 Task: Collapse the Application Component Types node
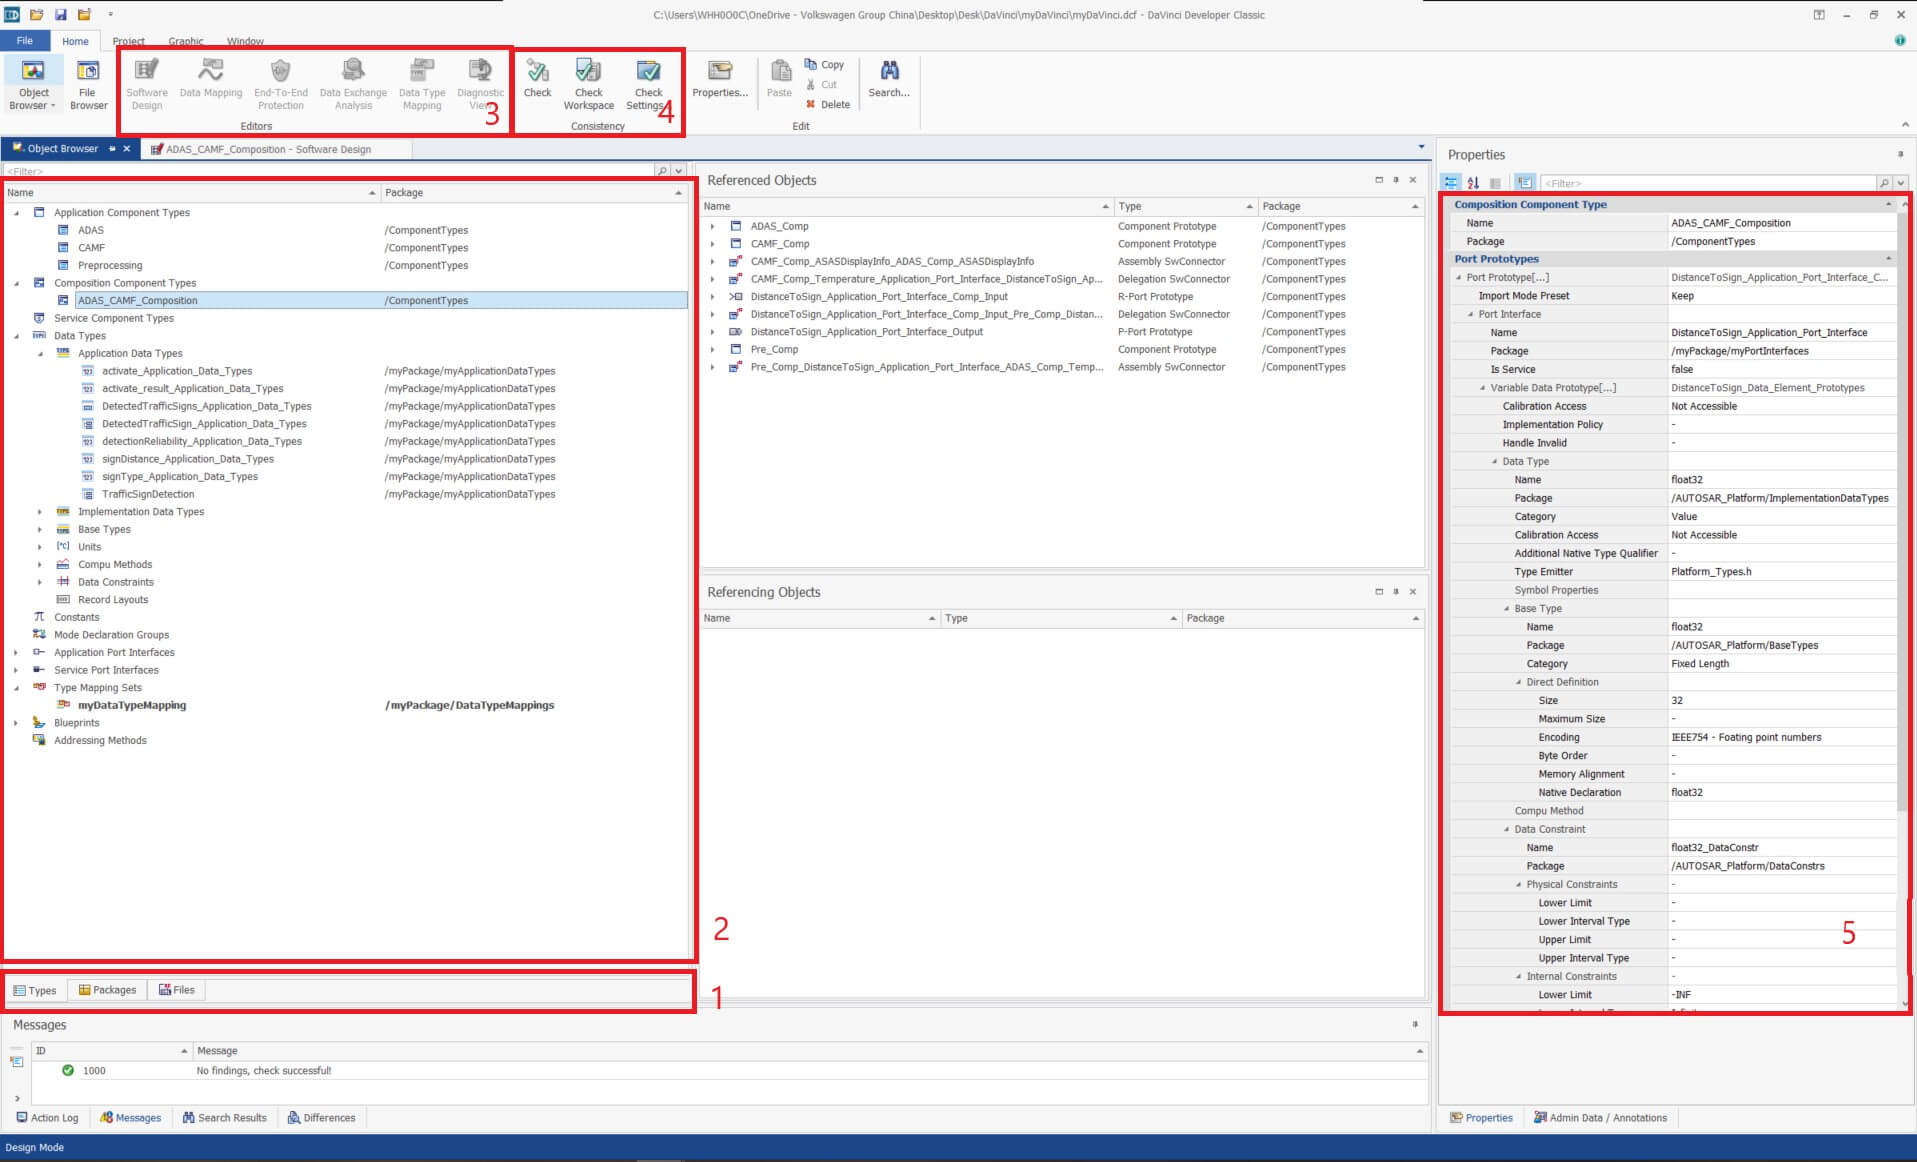click(x=16, y=213)
